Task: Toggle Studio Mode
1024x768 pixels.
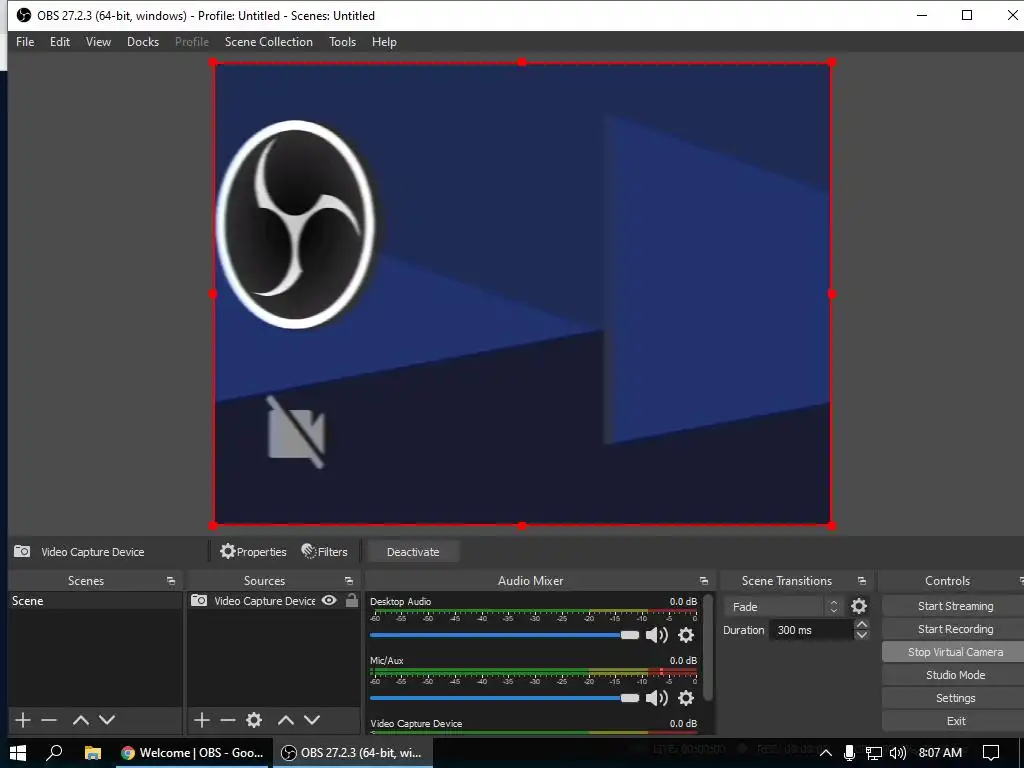Action: click(955, 675)
